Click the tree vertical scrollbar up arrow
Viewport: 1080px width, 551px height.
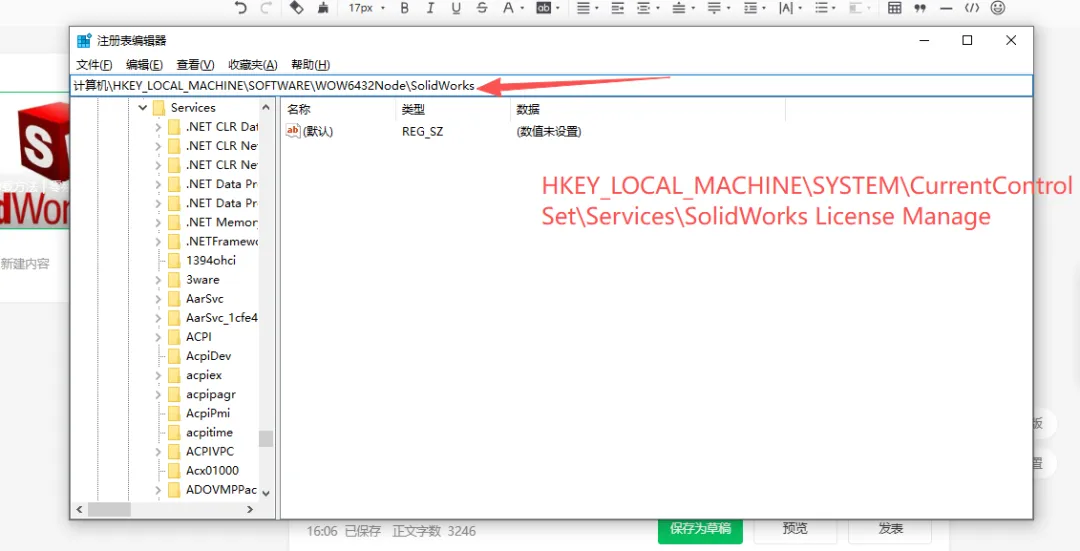pyautogui.click(x=266, y=107)
